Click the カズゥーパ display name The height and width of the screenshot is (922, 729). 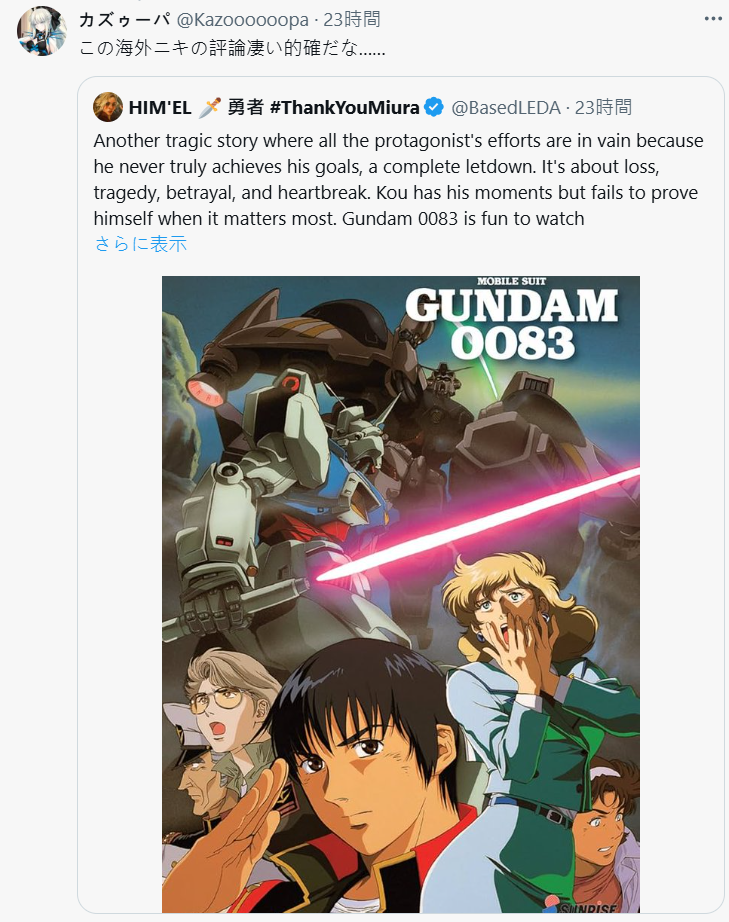pyautogui.click(x=125, y=19)
